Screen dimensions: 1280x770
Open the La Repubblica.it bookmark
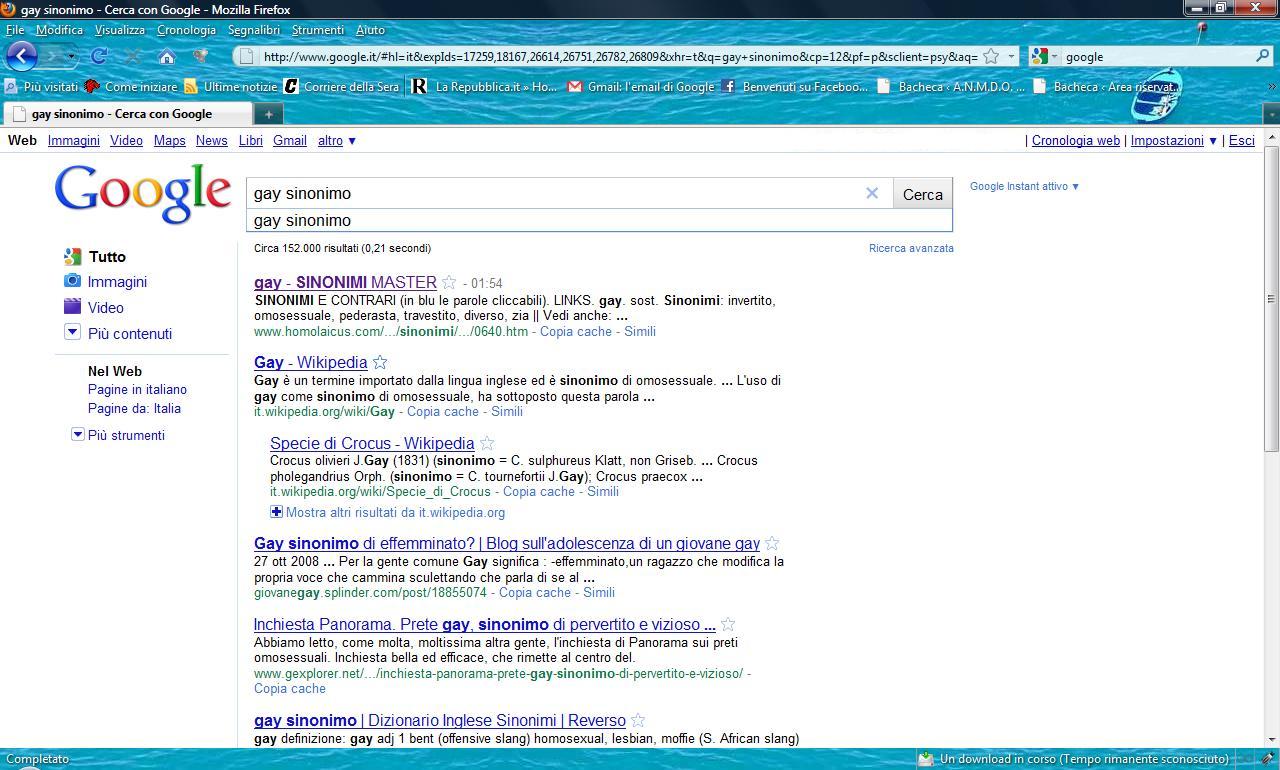click(485, 87)
